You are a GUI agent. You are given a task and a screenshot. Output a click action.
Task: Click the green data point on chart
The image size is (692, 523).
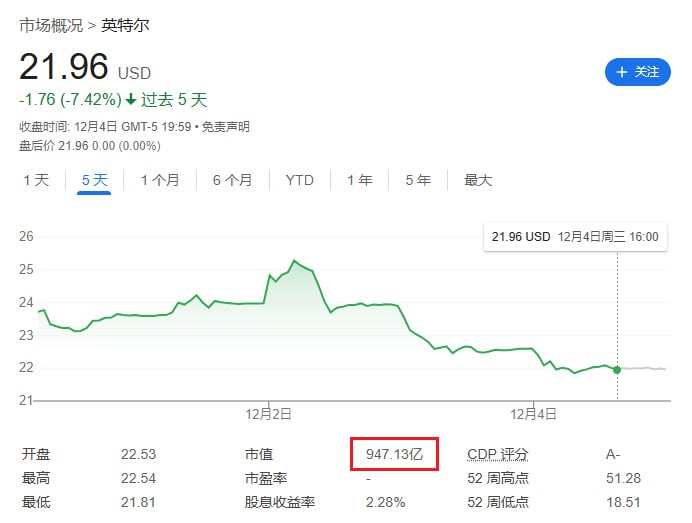coord(617,370)
